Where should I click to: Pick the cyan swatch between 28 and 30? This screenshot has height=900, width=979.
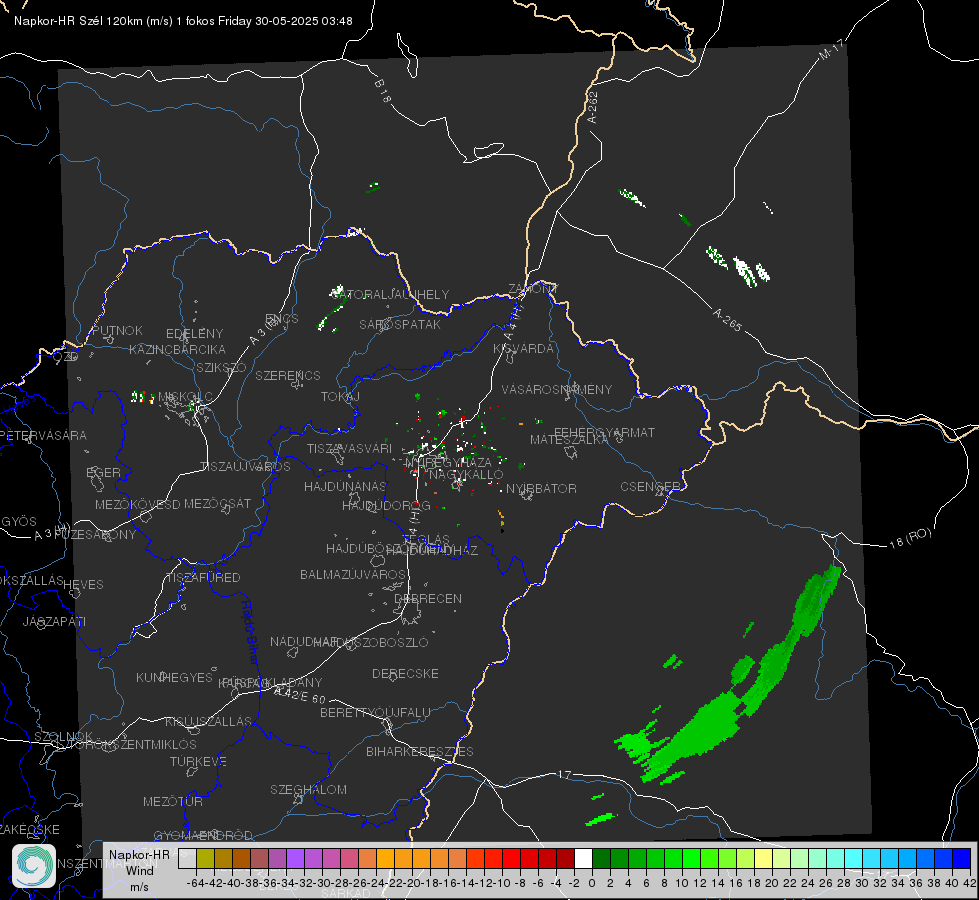point(854,858)
